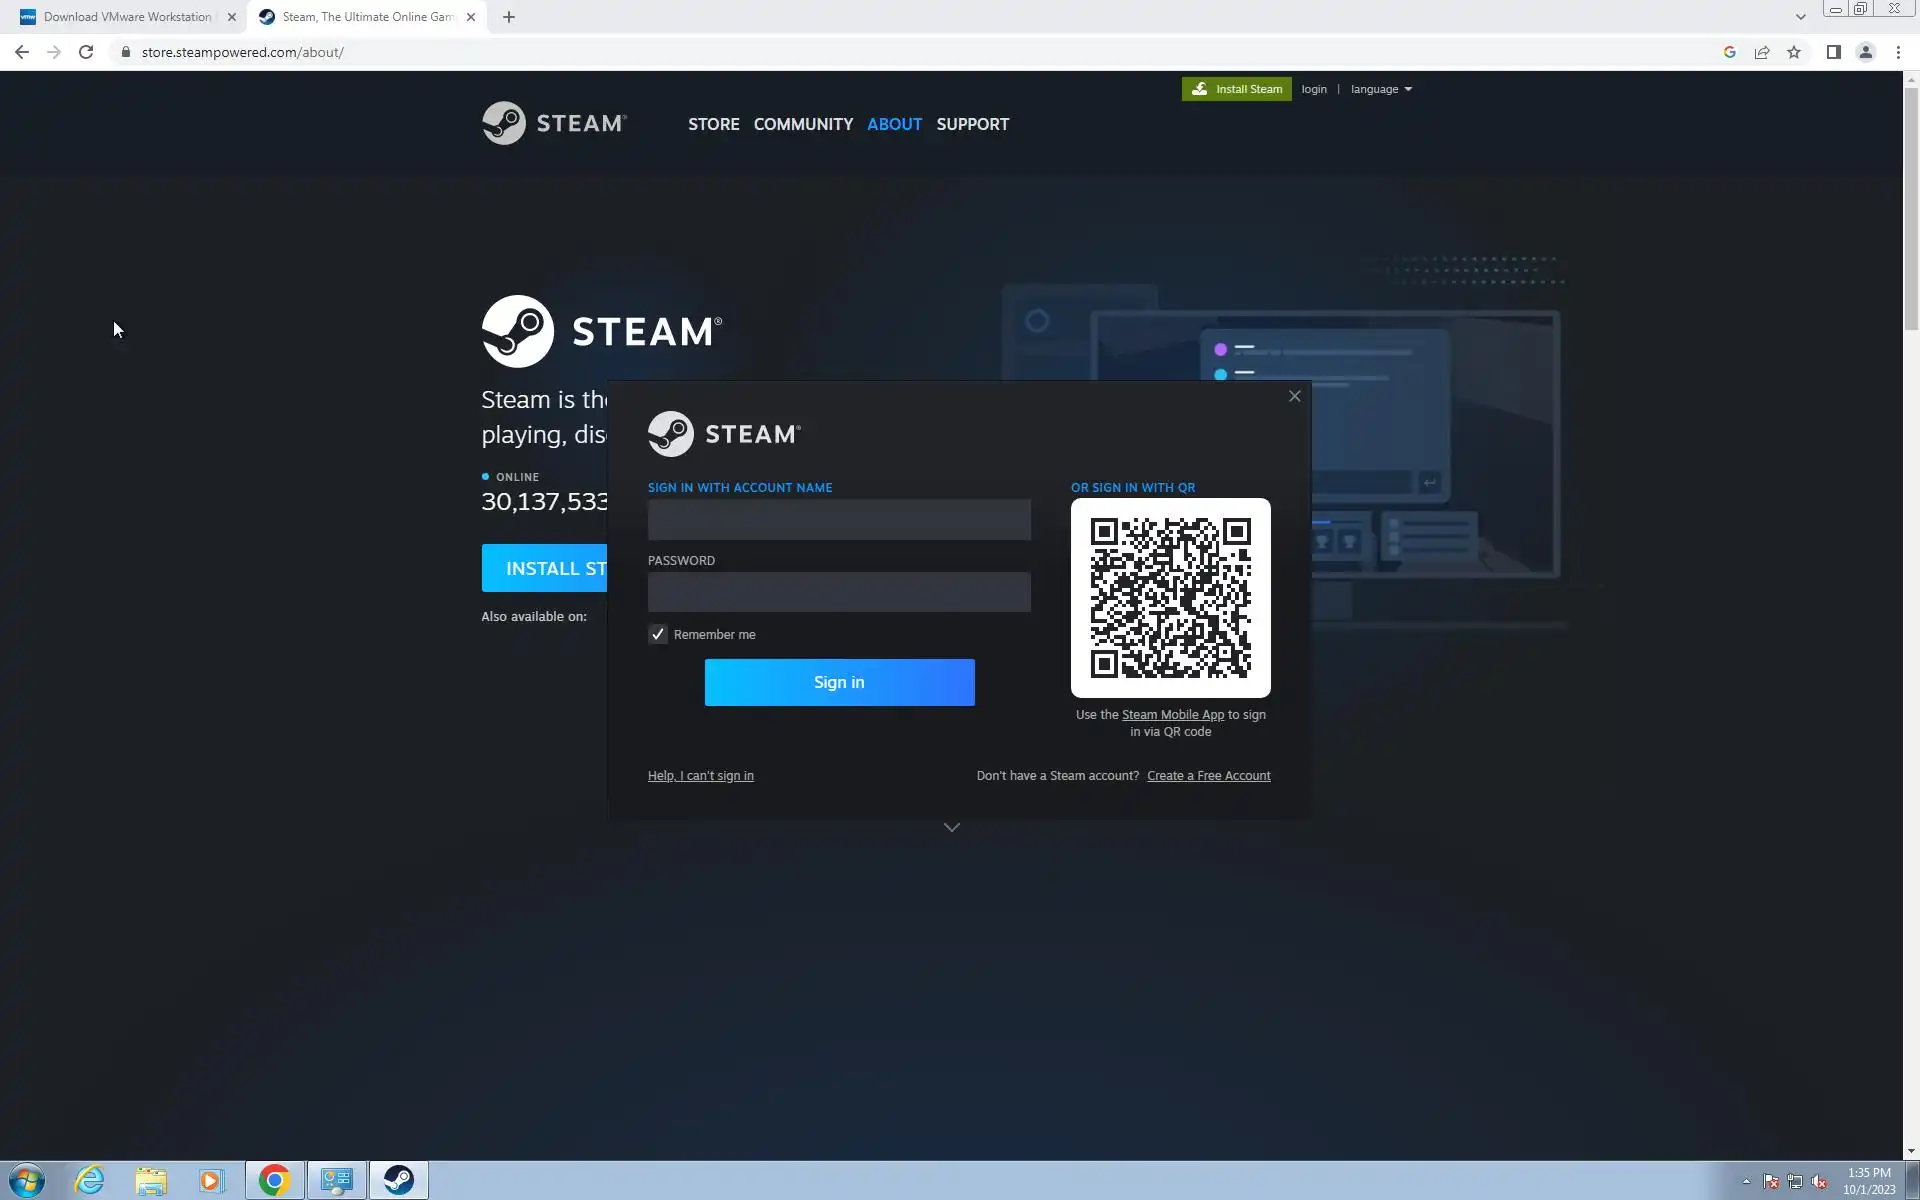1920x1200 pixels.
Task: Open the Chrome three-dot menu
Action: 1898,52
